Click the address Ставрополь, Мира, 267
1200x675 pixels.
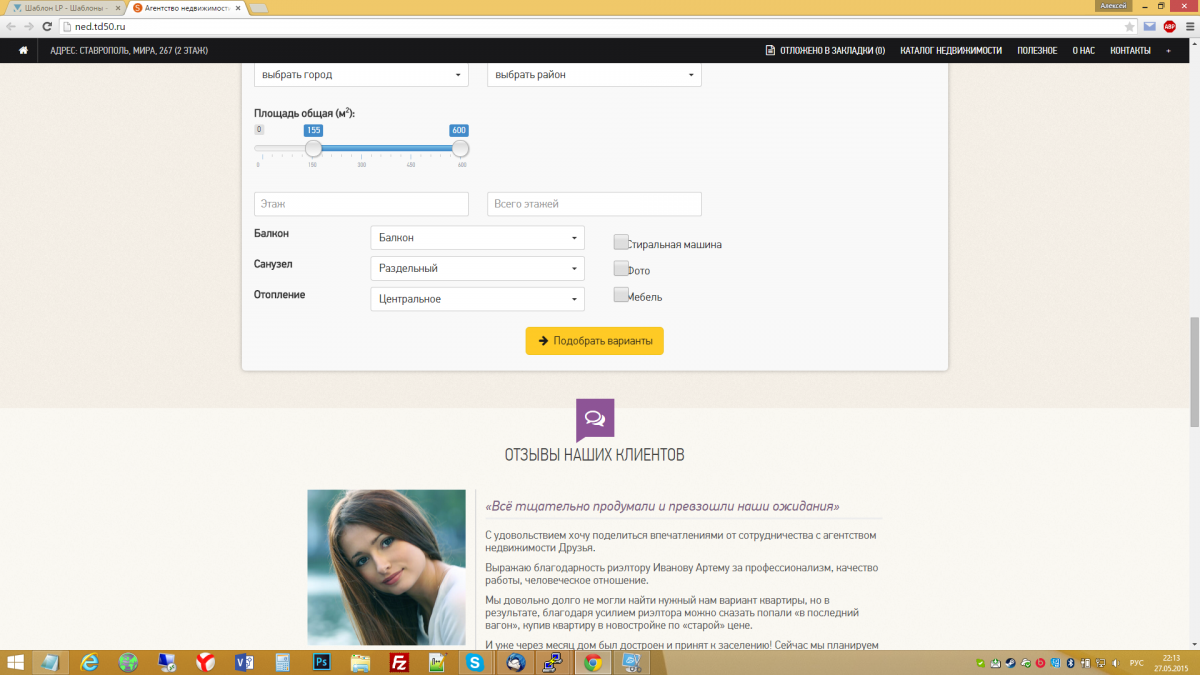[129, 50]
